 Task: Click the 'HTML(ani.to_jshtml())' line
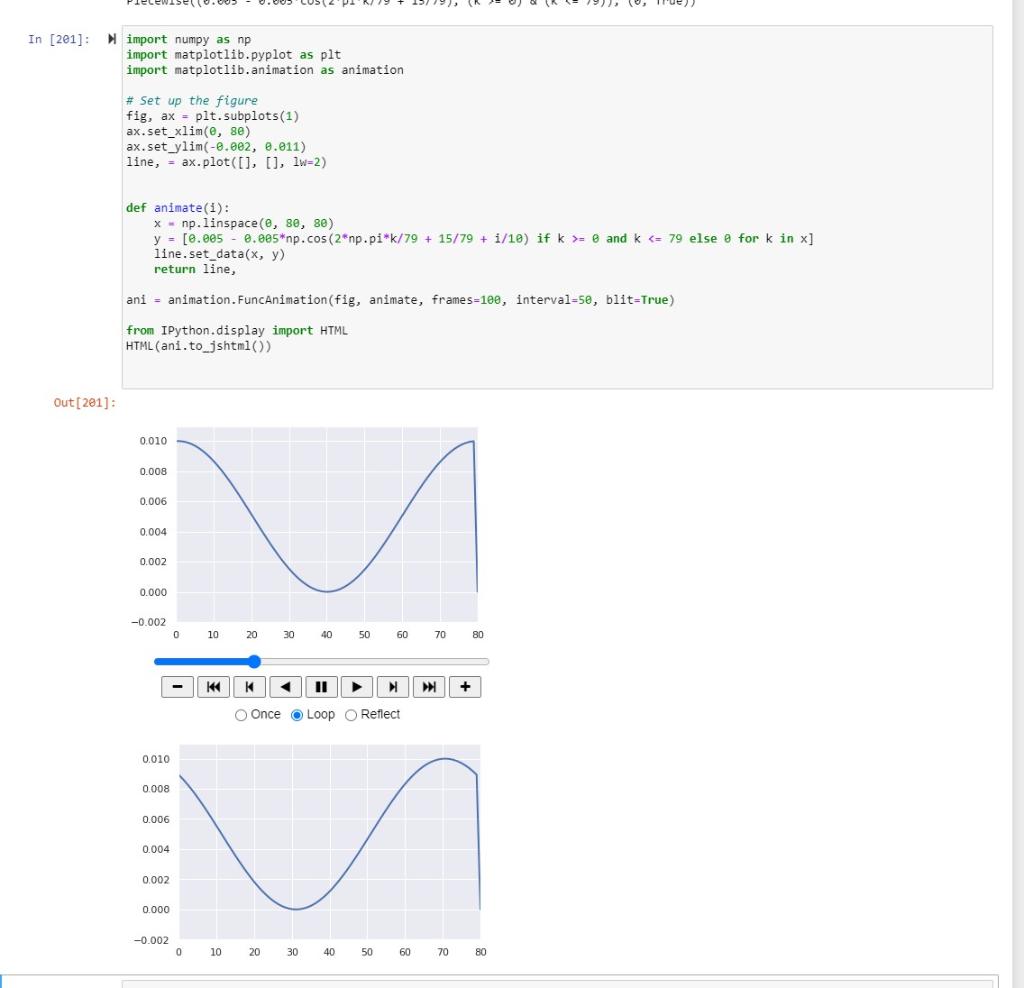click(199, 346)
